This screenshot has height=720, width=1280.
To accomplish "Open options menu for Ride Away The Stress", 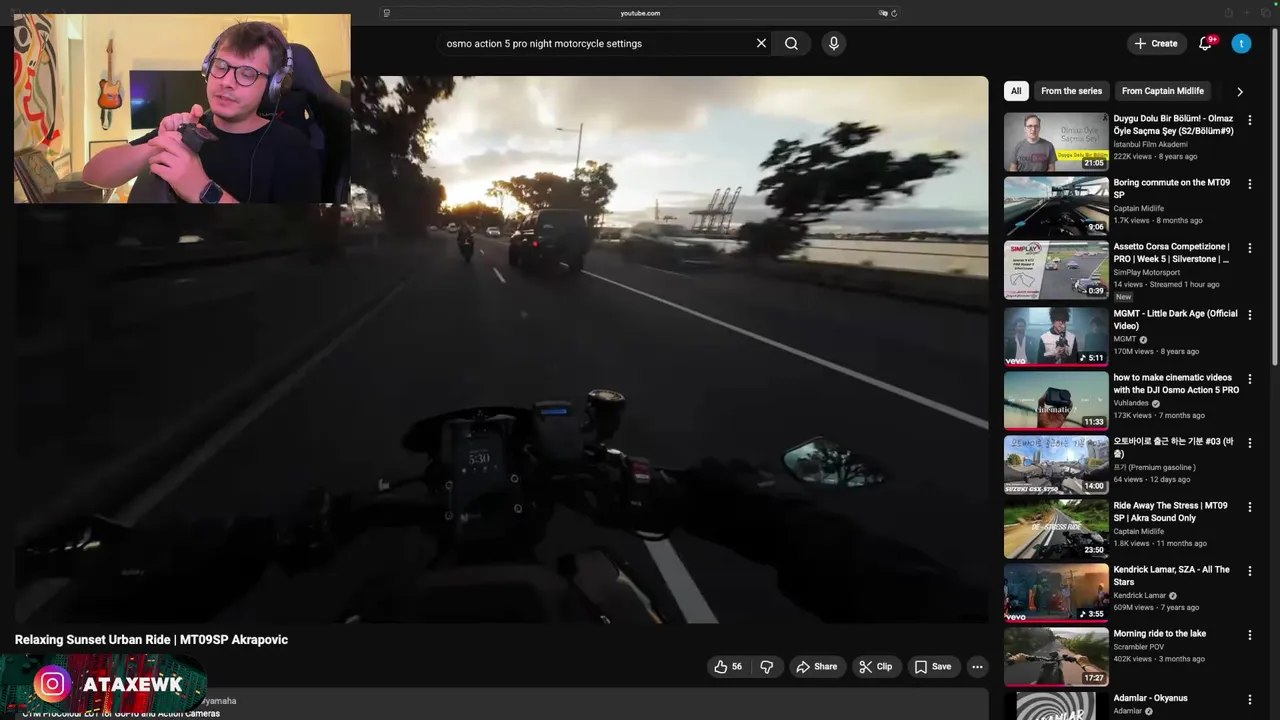I will 1249,507.
